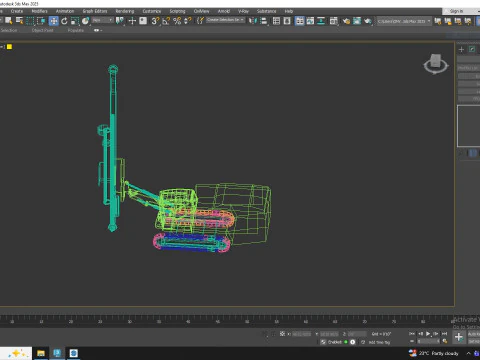Viewport: 480px width, 360px height.
Task: Toggle the Percent Snap button
Action: [x=177, y=21]
